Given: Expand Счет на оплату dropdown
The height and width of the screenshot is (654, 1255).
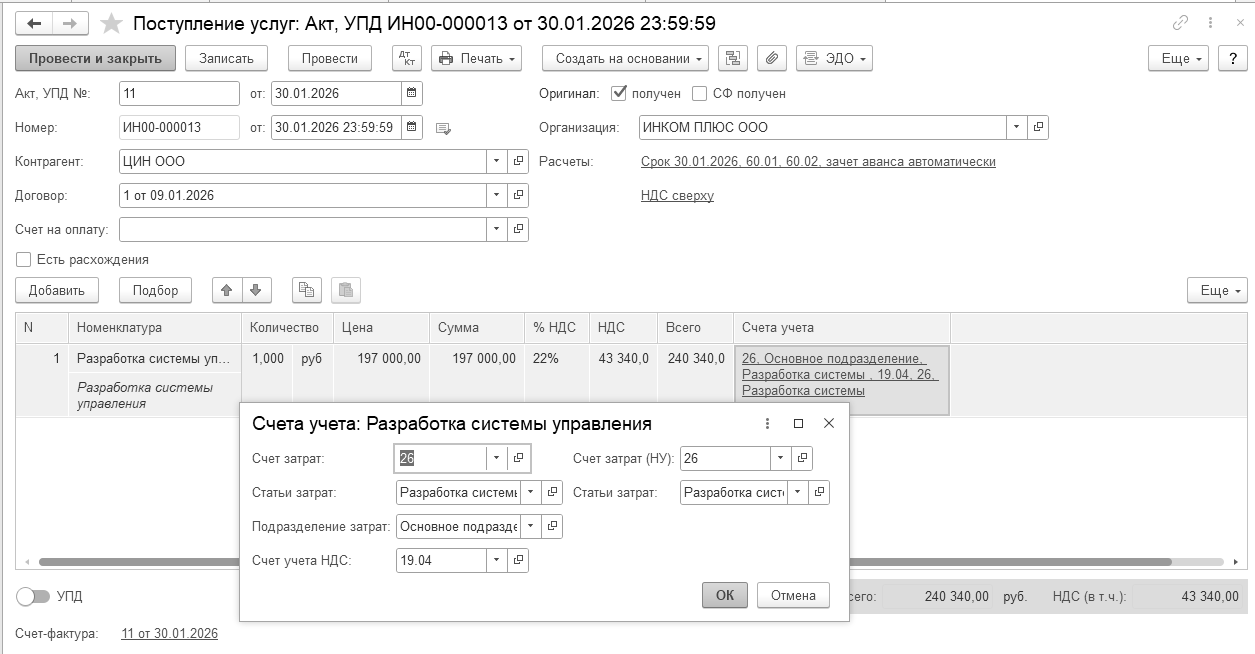Looking at the screenshot, I should click(497, 229).
